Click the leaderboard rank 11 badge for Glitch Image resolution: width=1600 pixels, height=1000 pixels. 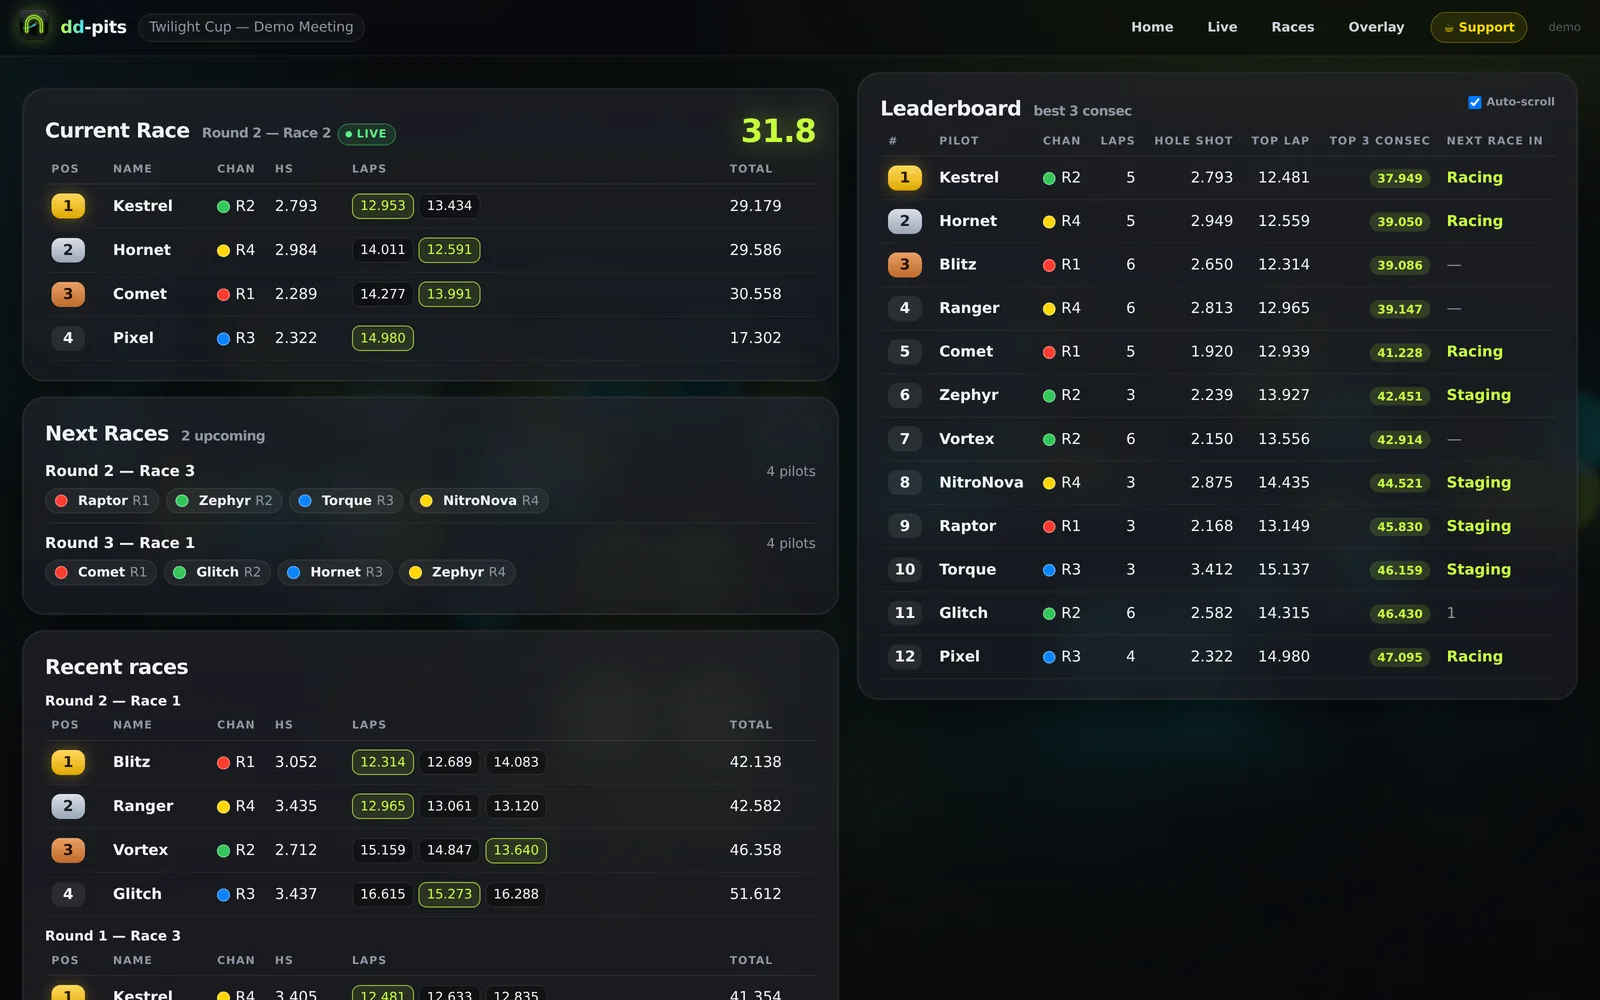905,613
